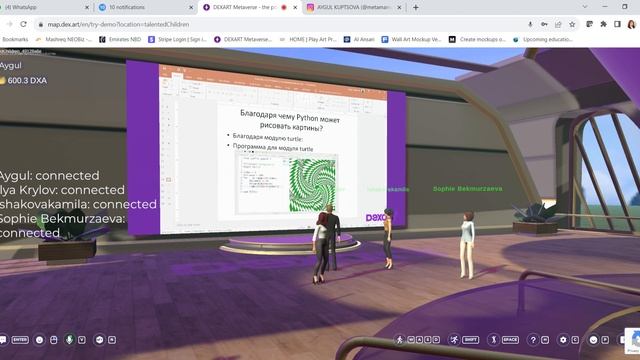Viewport: 640px width, 360px height.
Task: Click the jumping figure icon
Action: click(493, 340)
